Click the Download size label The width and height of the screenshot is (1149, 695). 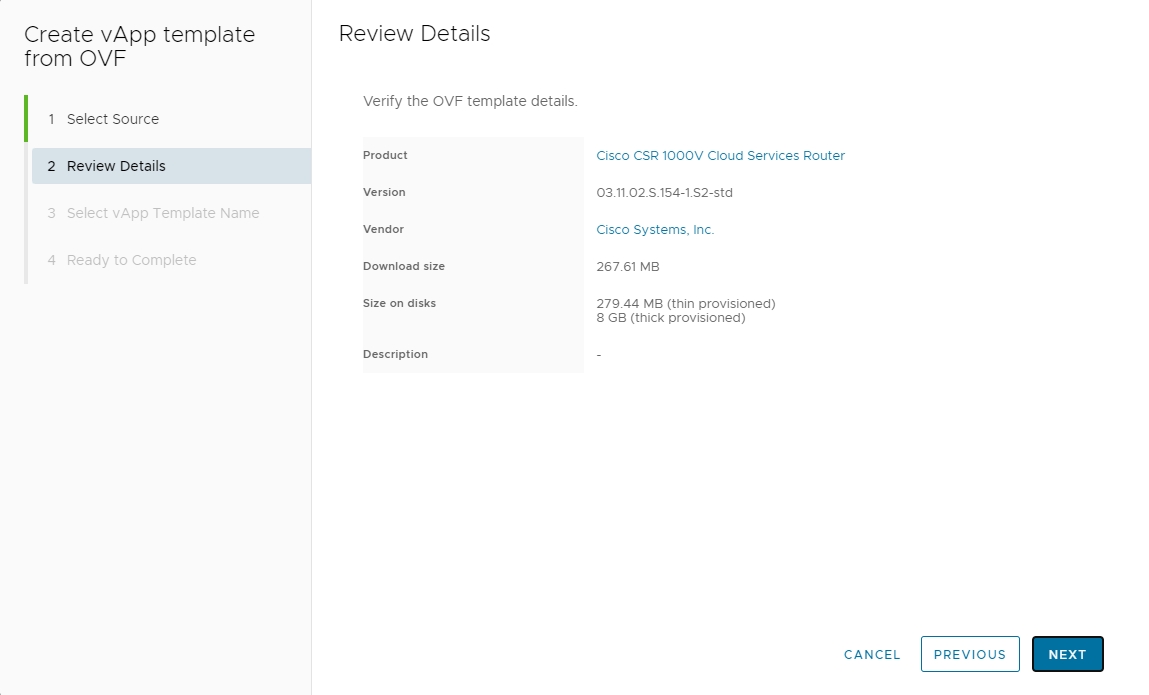[x=403, y=266]
